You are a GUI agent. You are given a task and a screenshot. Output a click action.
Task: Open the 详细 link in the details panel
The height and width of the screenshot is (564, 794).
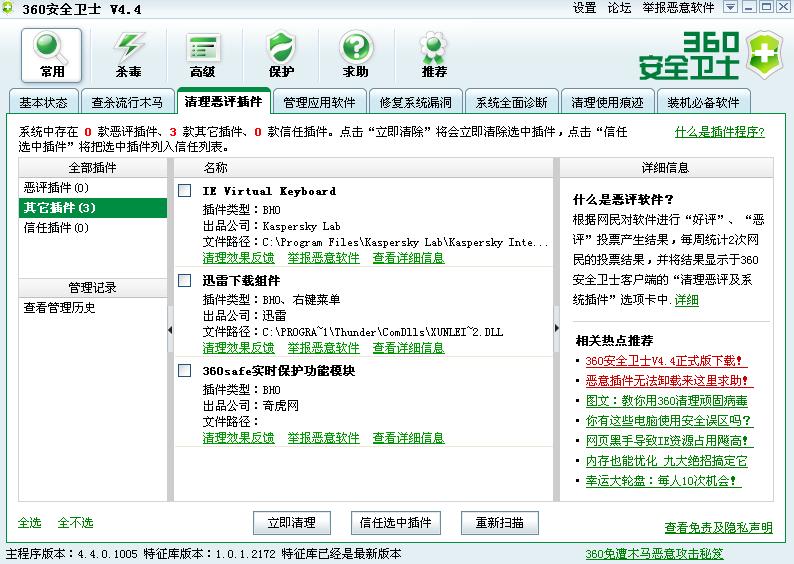687,300
